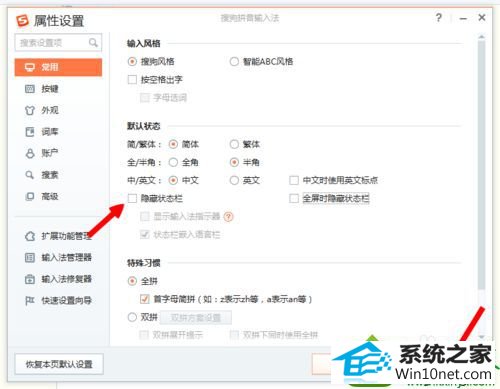
Task: Click the 快速设置向导 flag icon
Action: pos(30,301)
